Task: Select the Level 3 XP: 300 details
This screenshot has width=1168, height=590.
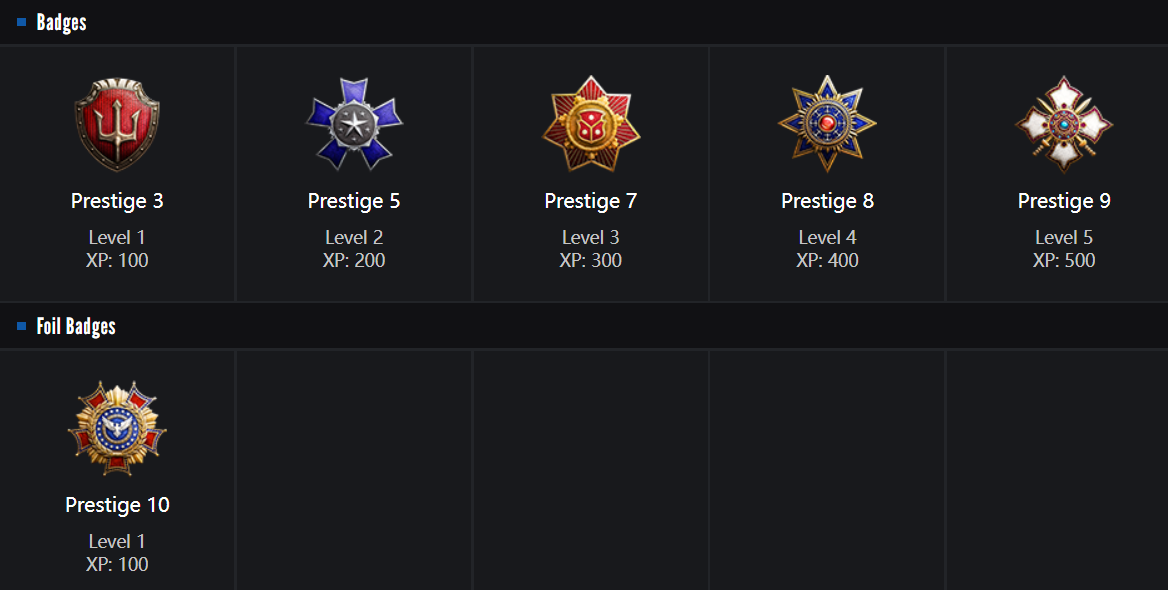Action: click(x=591, y=249)
